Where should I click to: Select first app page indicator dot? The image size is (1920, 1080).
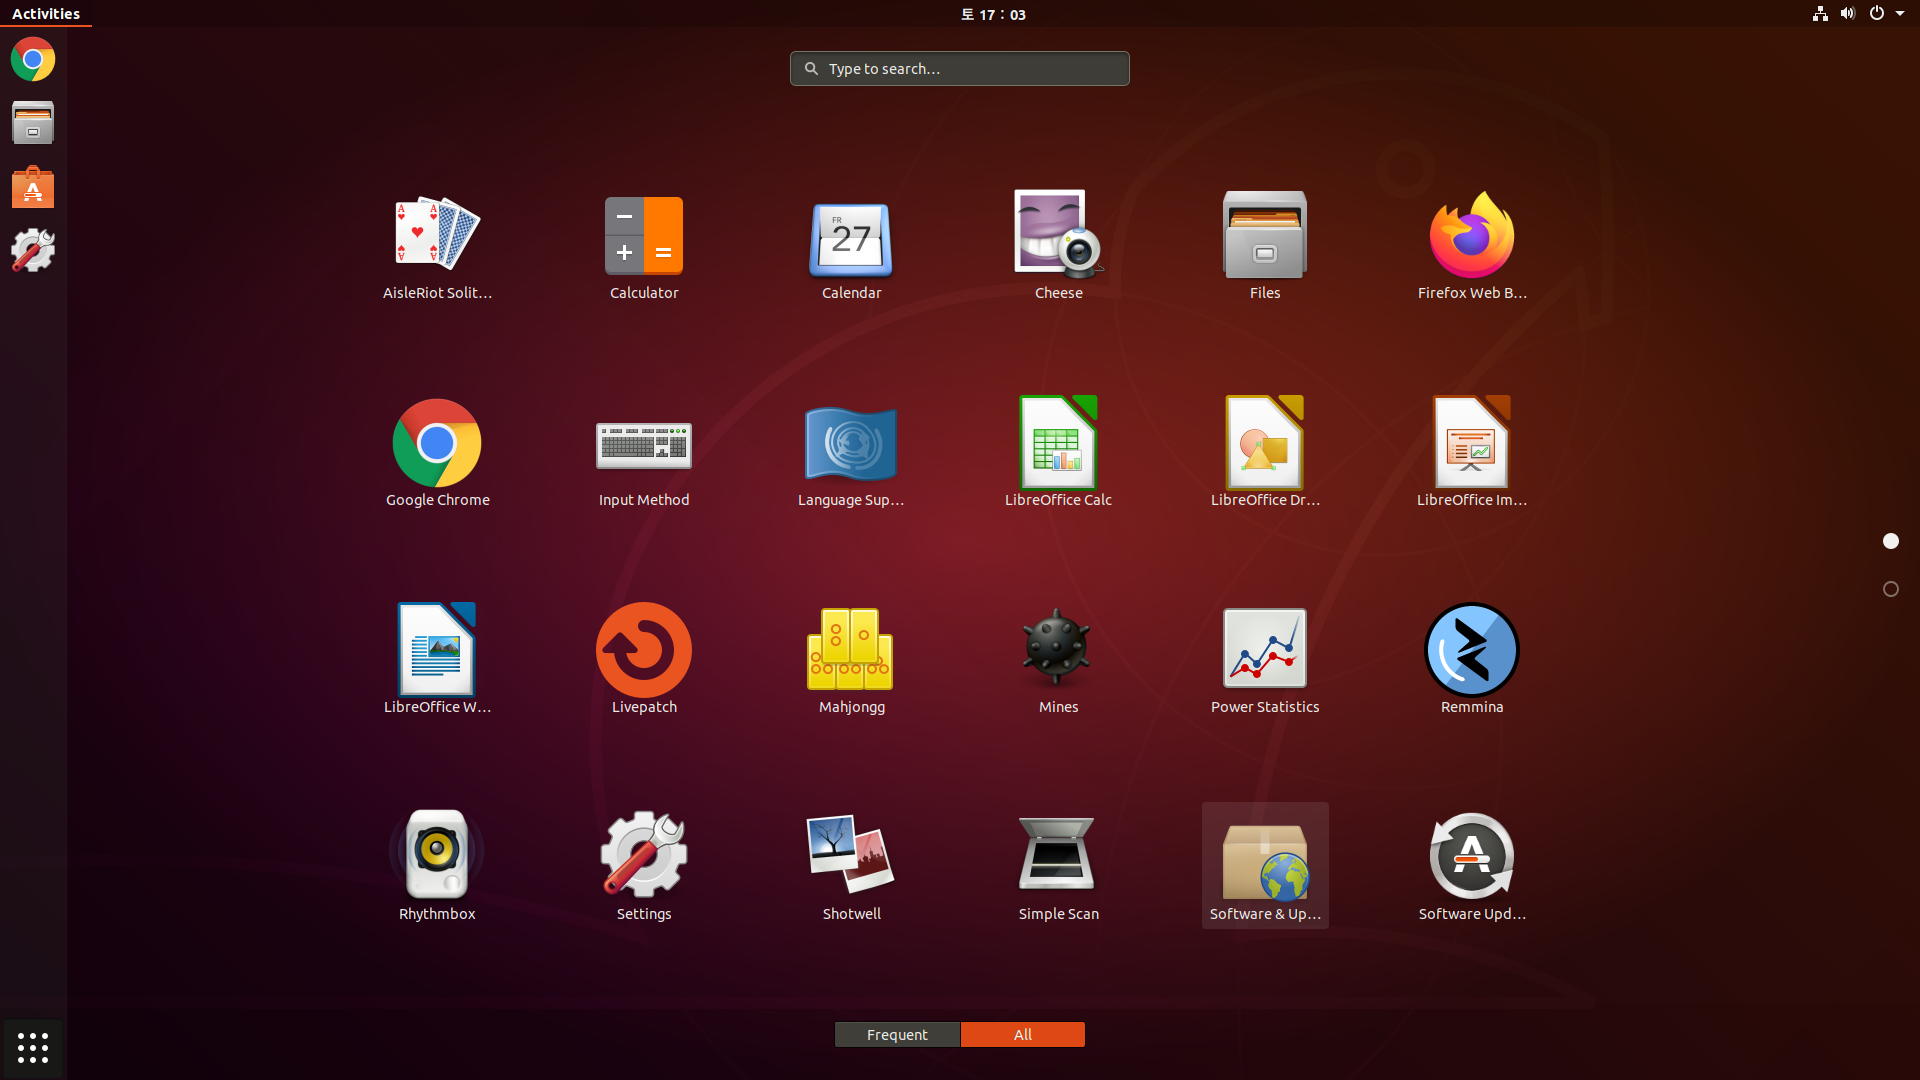coord(1890,541)
